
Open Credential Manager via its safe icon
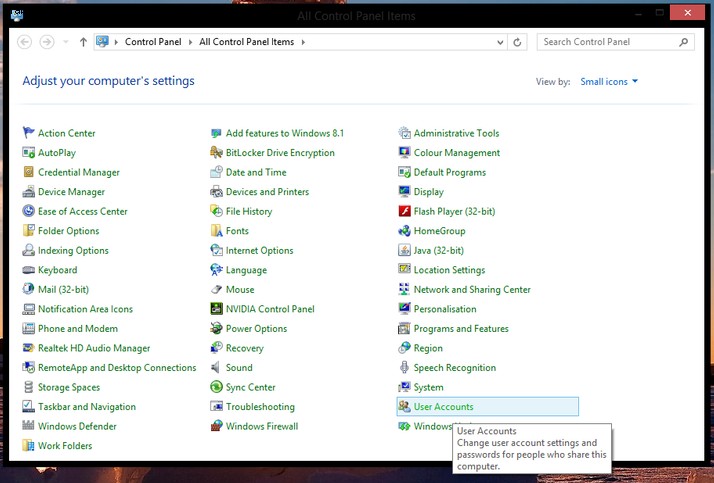click(28, 172)
